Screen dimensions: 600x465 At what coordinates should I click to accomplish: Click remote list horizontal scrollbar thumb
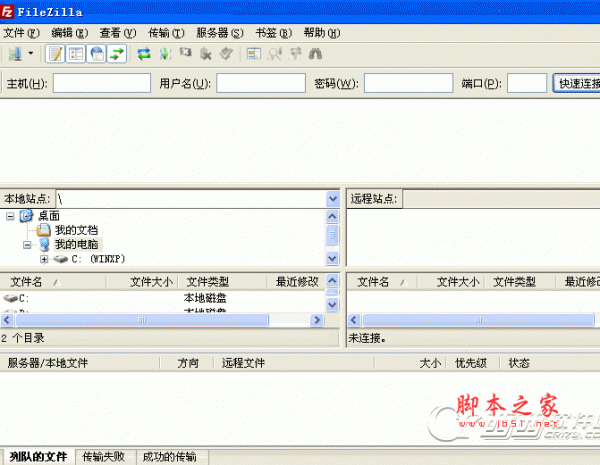478,320
